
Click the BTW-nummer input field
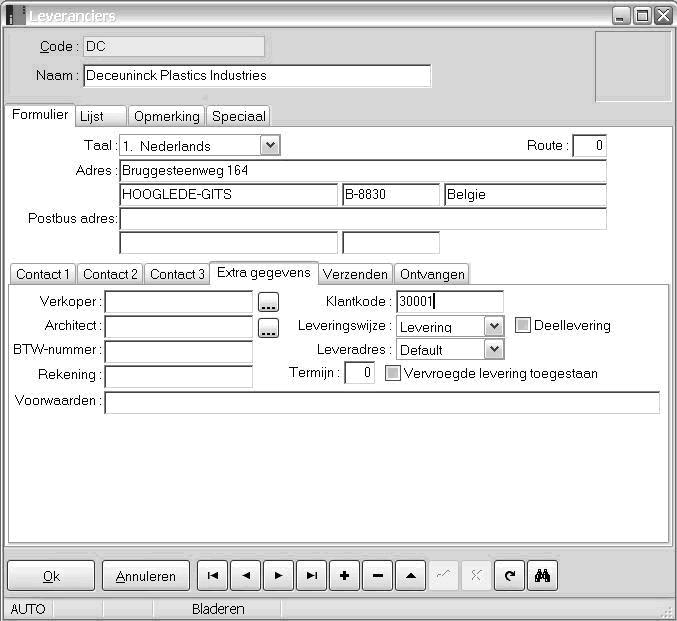(x=179, y=352)
